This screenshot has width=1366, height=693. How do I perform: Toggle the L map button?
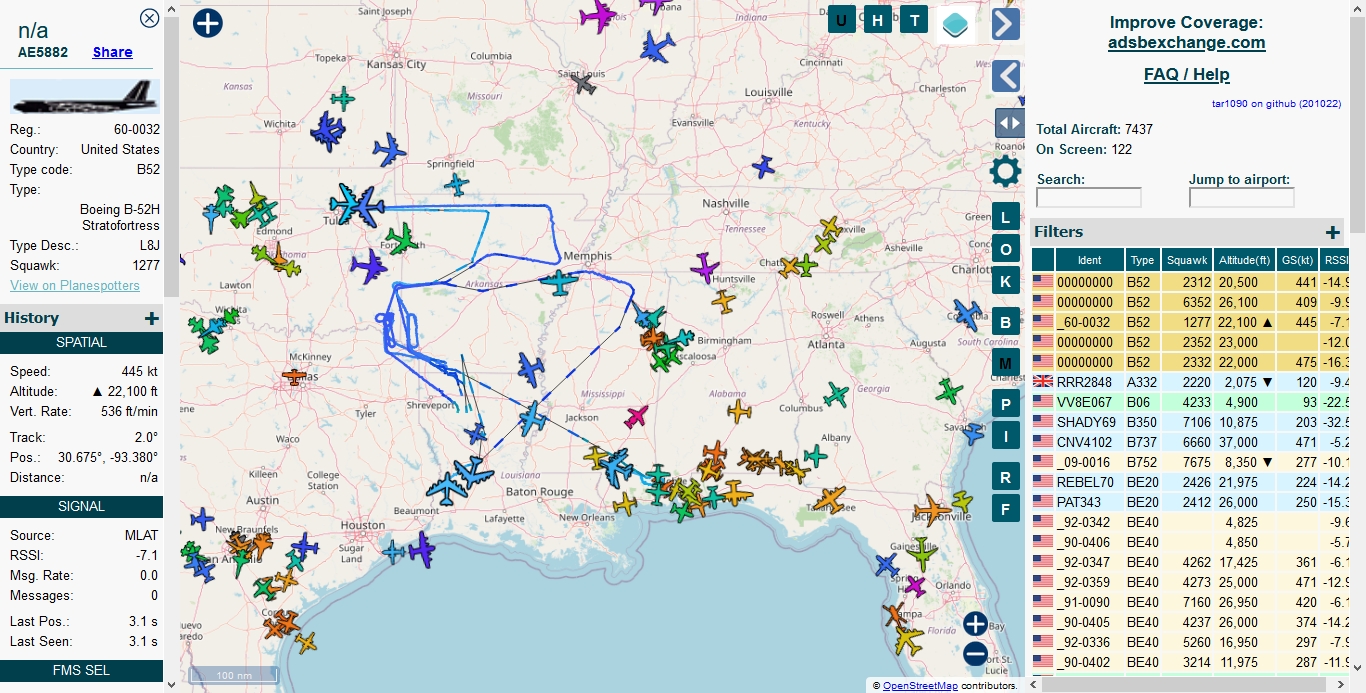(1005, 217)
